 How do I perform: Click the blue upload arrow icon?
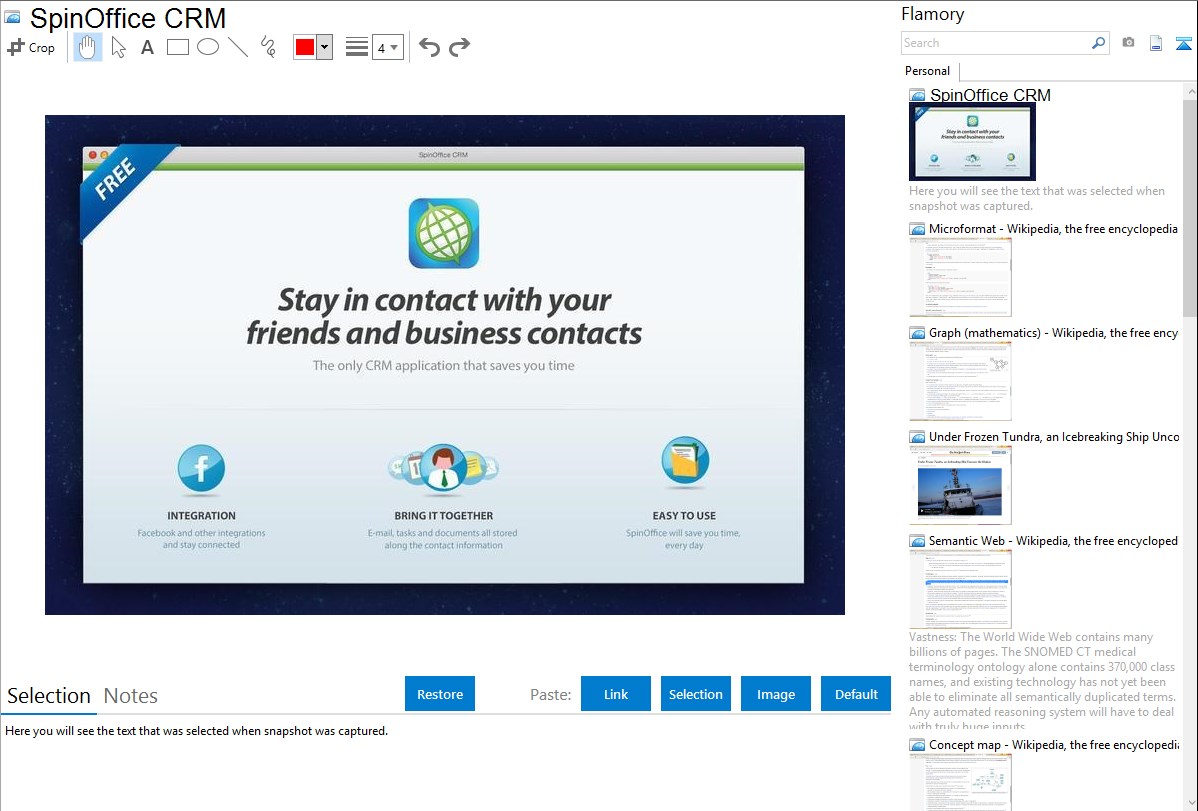(x=1183, y=43)
